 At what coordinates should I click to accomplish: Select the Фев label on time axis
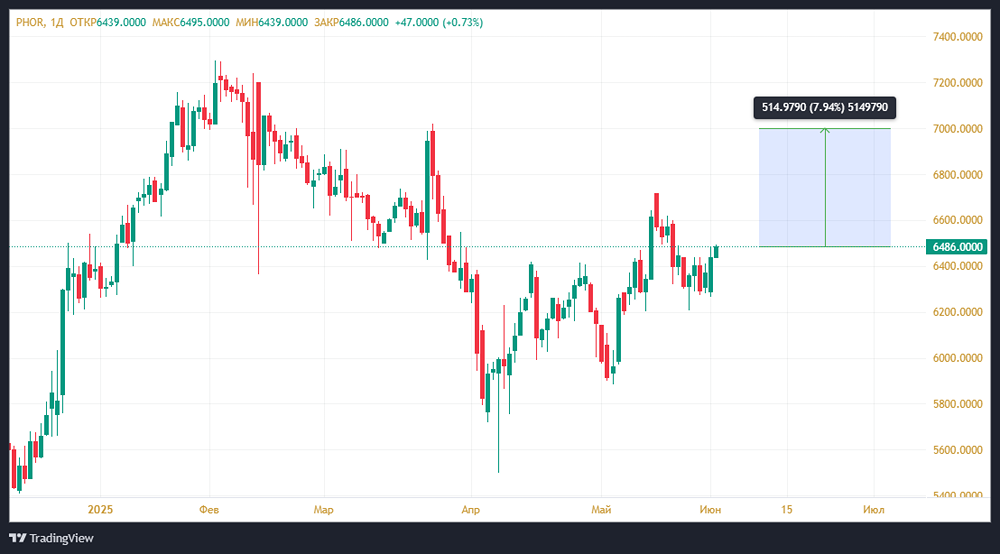(210, 510)
